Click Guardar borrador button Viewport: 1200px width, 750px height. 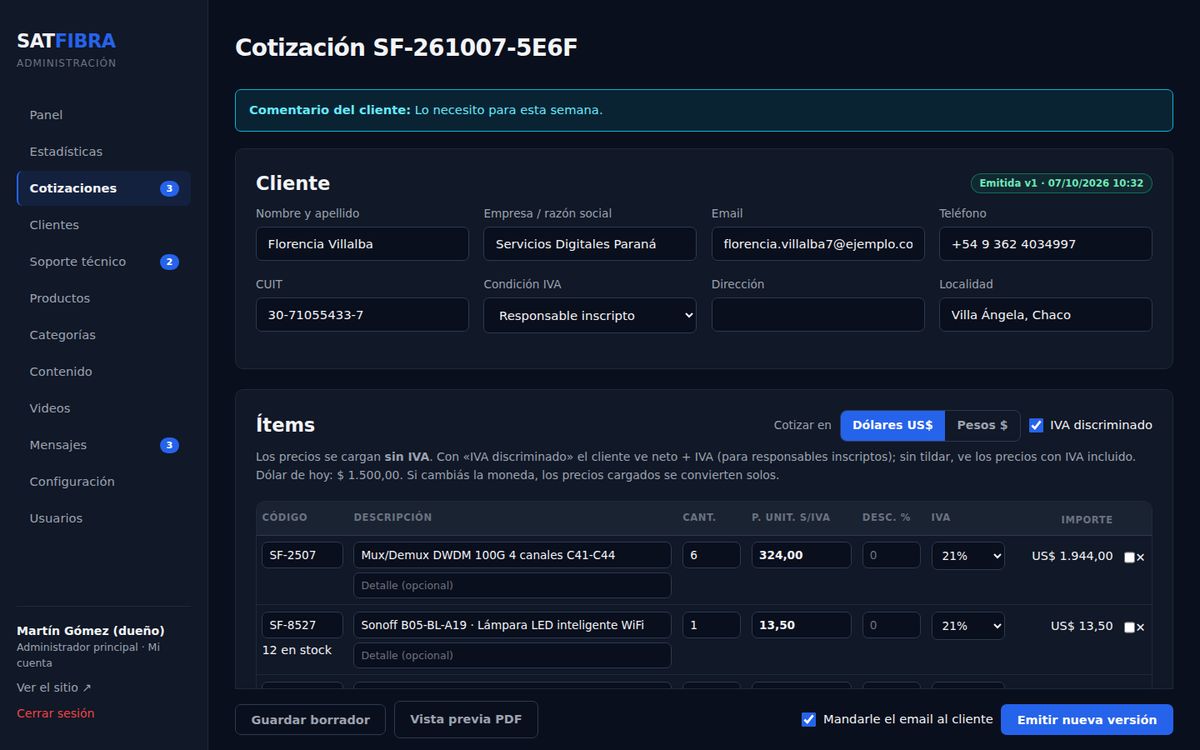click(x=310, y=720)
